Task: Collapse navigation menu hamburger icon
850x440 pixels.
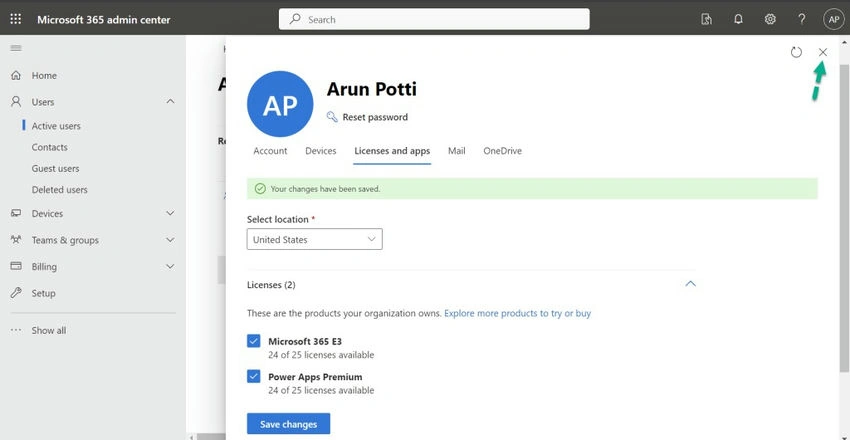Action: [16, 48]
